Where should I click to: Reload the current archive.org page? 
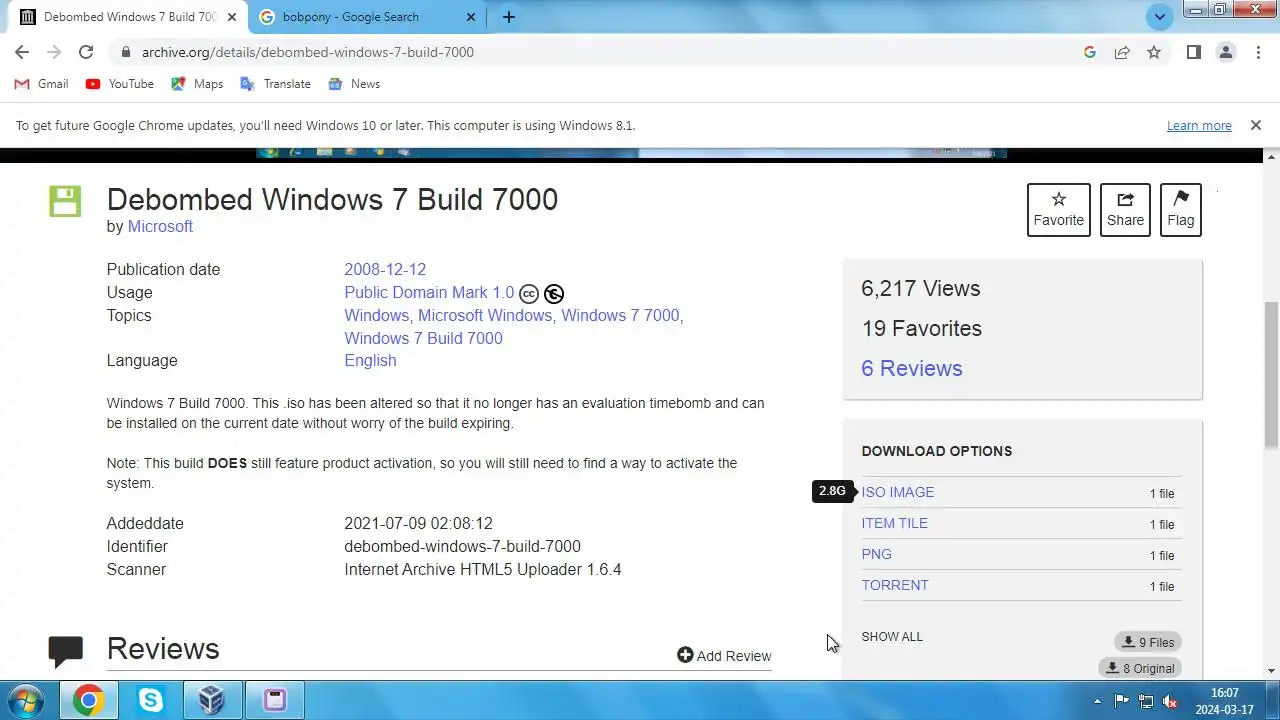click(86, 52)
